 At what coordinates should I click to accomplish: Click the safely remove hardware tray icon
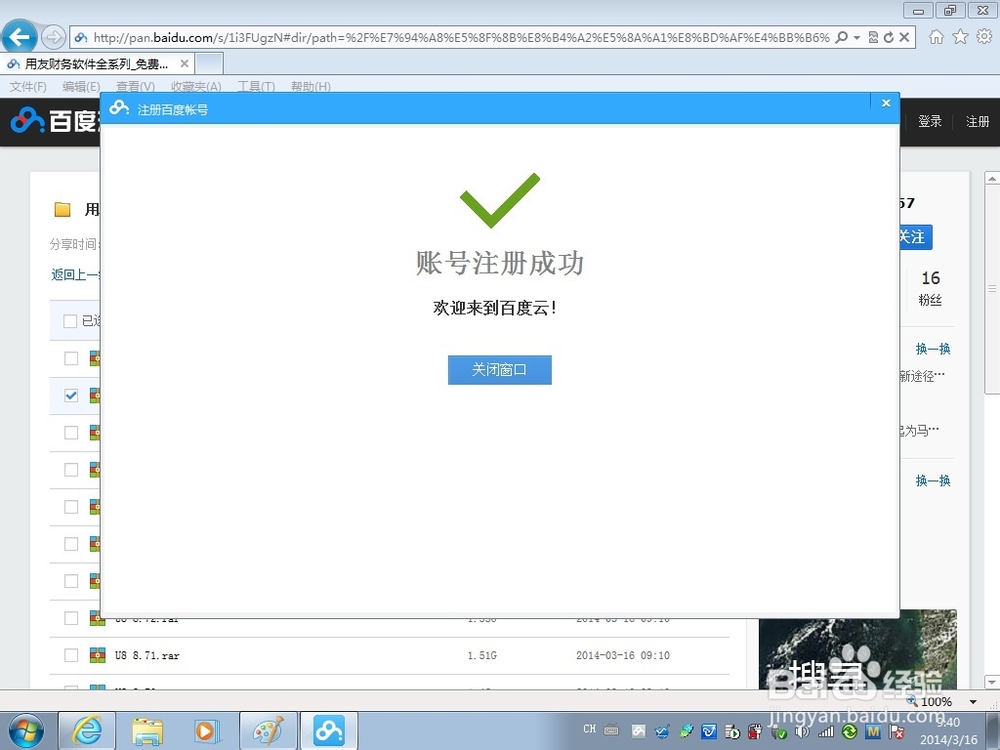778,732
